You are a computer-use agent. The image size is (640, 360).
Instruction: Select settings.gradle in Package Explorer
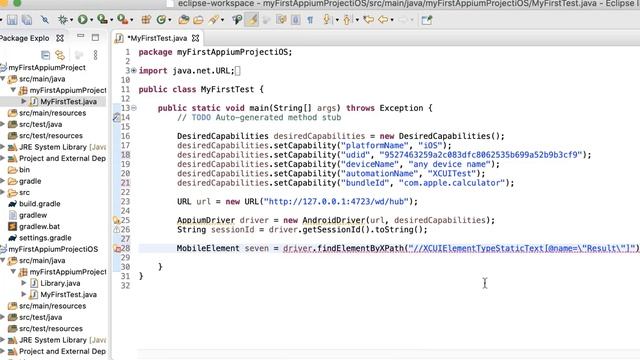tap(45, 238)
